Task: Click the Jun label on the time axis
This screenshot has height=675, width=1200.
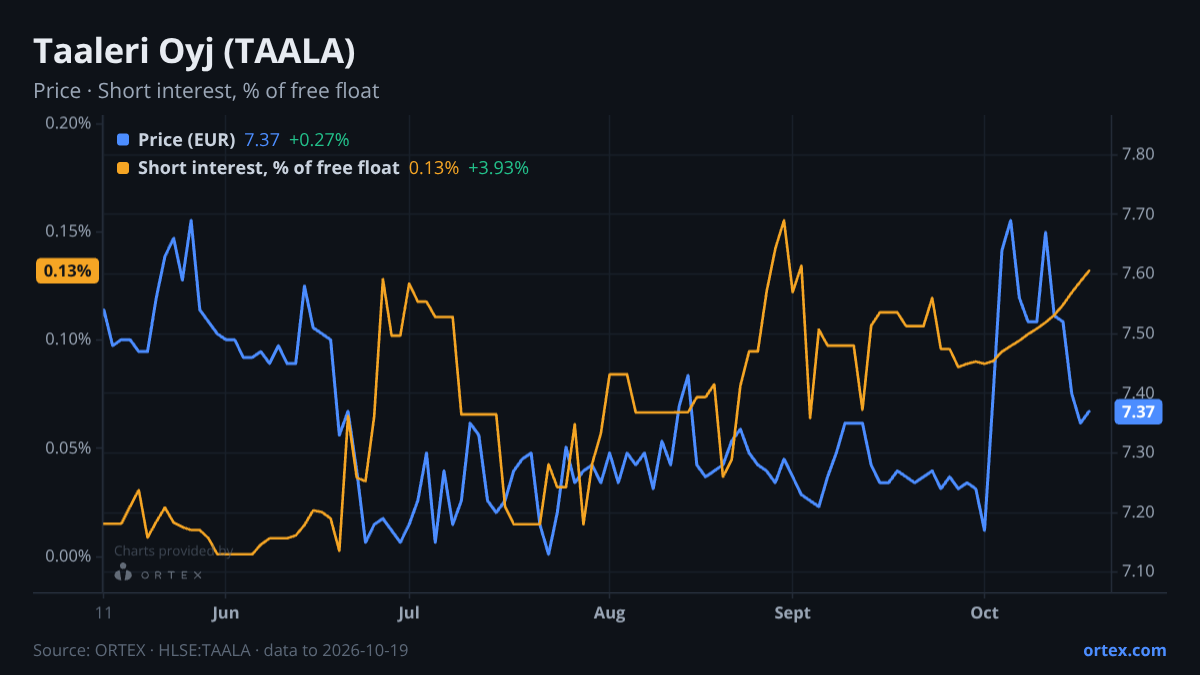Action: 225,613
